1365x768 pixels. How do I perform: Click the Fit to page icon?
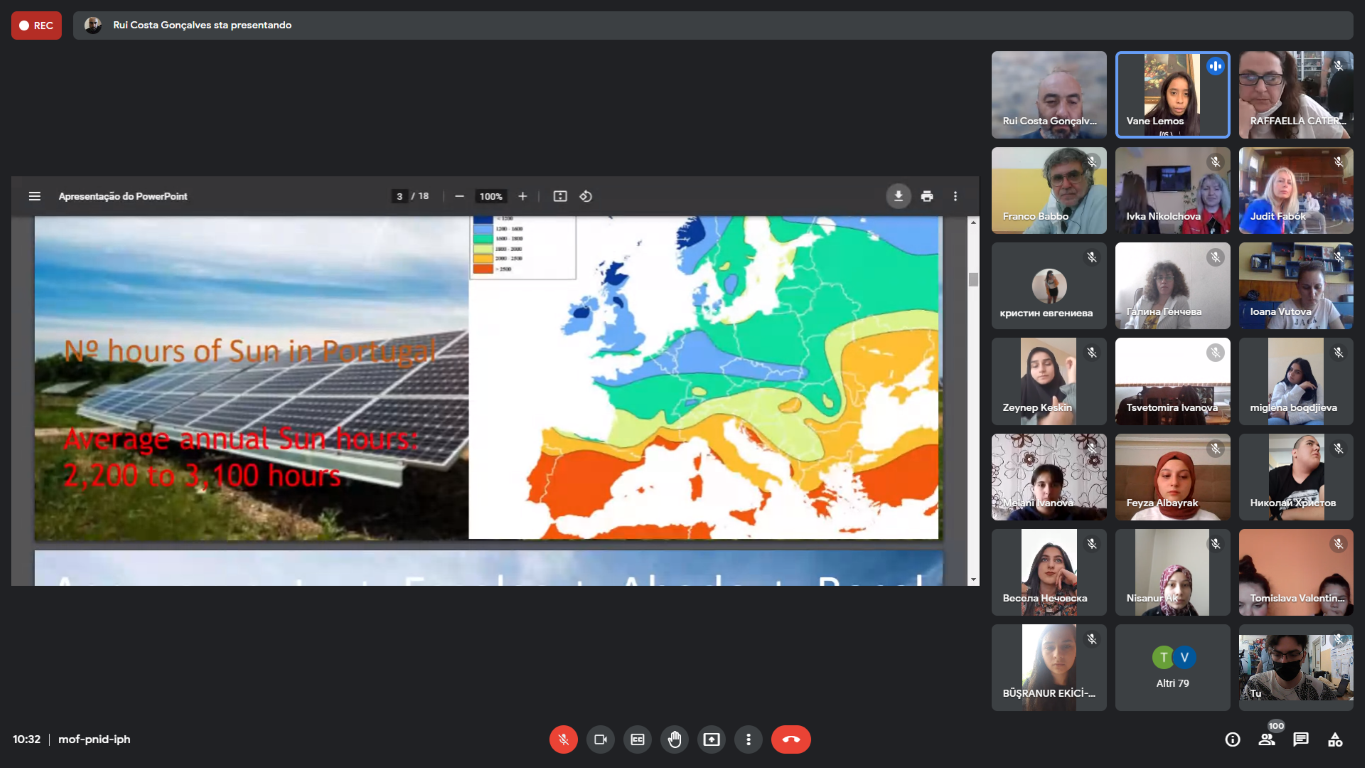[x=560, y=196]
